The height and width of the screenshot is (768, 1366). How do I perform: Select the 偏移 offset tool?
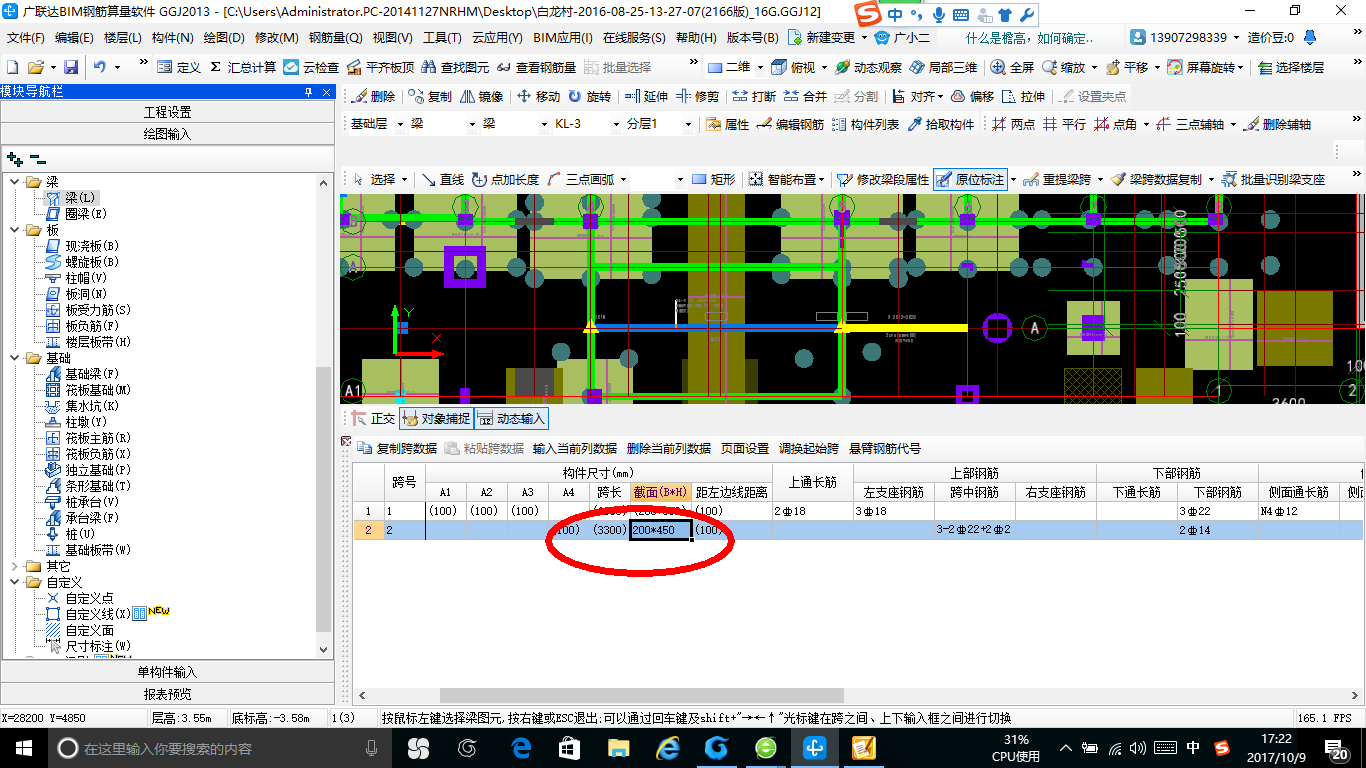pos(972,96)
